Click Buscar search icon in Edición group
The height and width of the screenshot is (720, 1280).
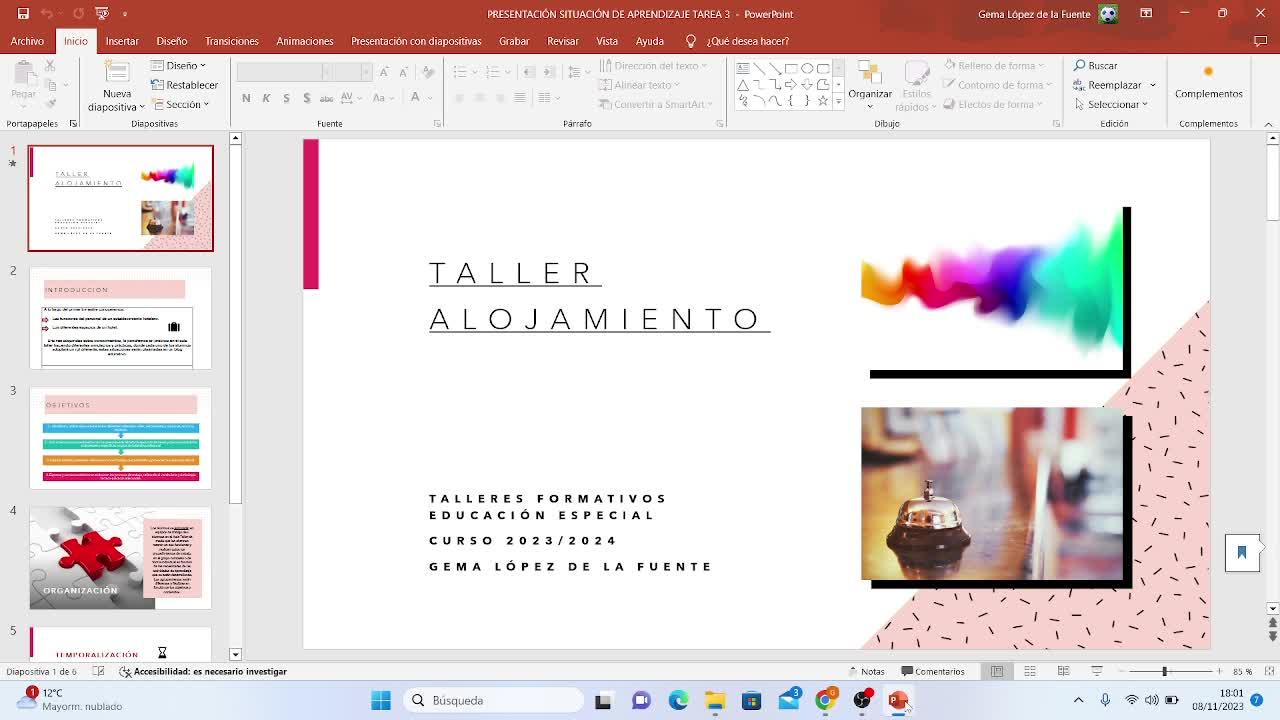(1080, 66)
